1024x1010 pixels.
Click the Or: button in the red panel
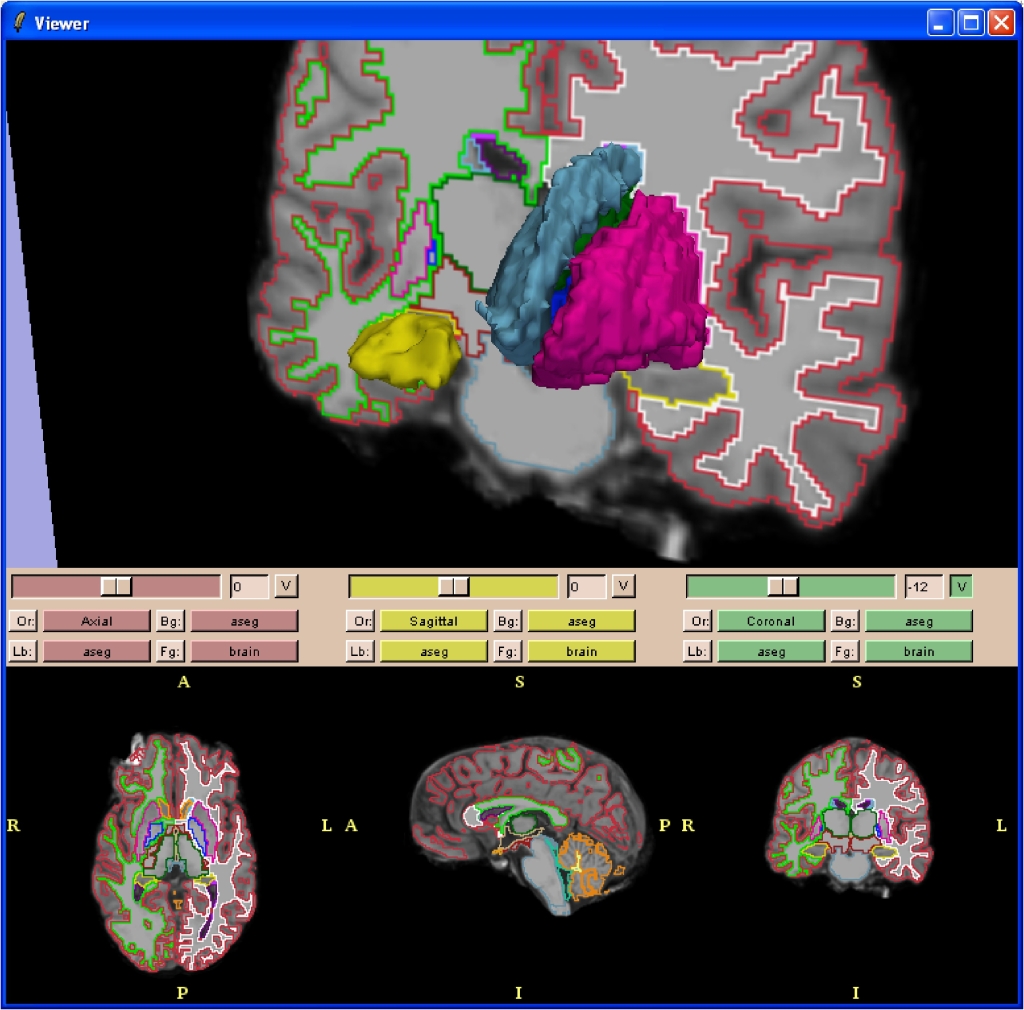click(22, 622)
